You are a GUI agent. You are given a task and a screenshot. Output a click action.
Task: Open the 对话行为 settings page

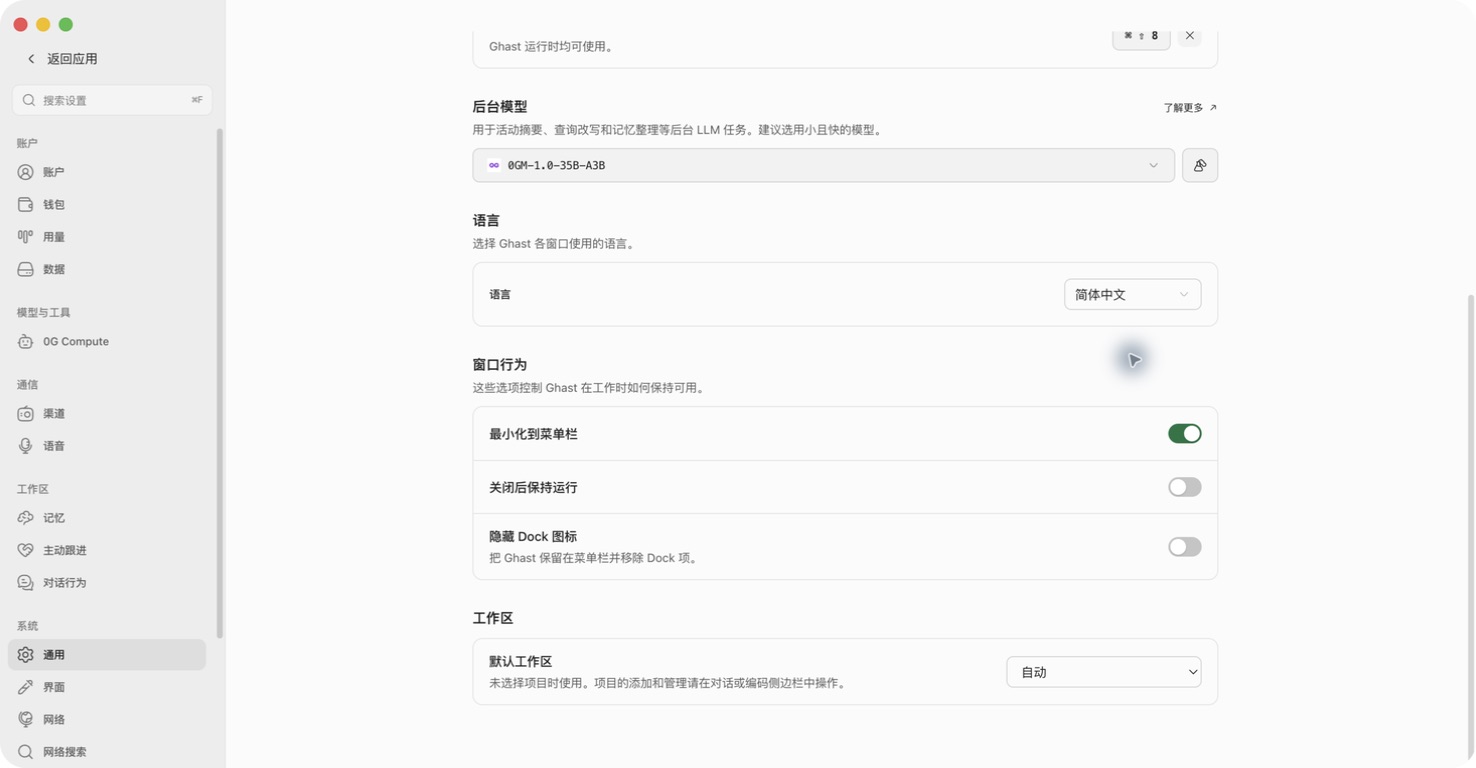107,582
